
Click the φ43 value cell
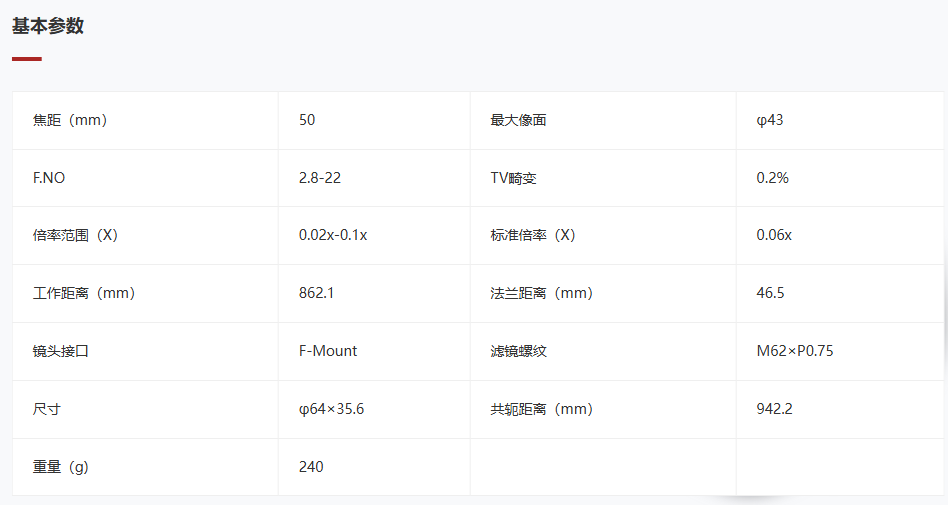pyautogui.click(x=840, y=120)
